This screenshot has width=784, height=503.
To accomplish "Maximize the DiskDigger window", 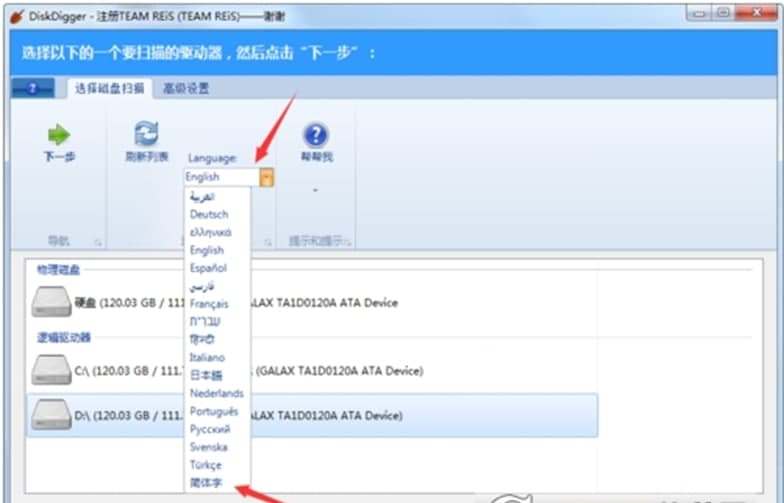I will (x=723, y=12).
